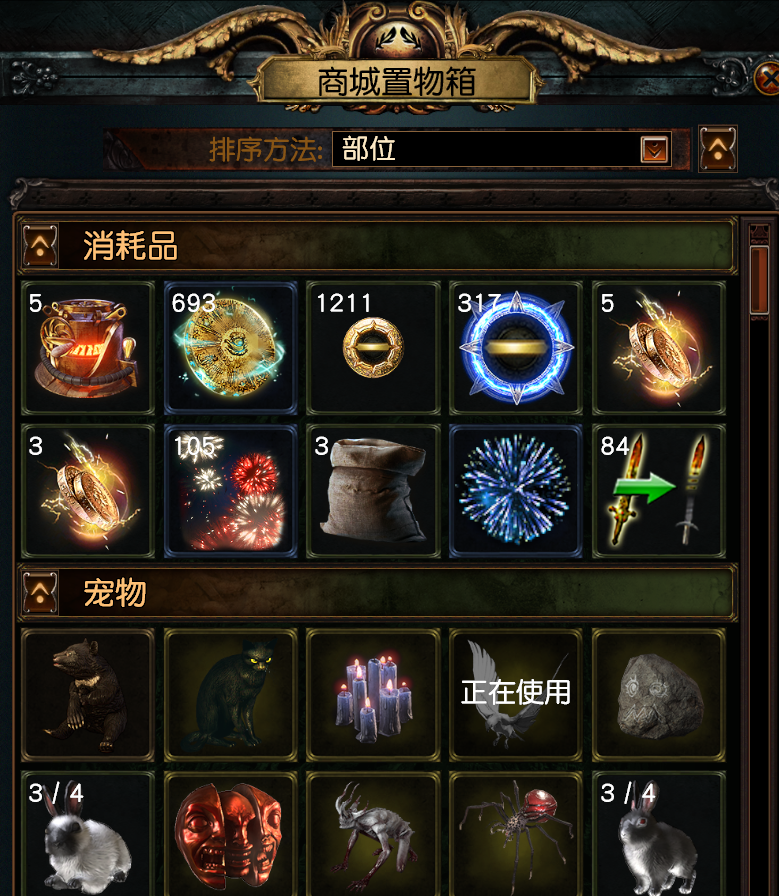Select the red triple-face mask pet
The height and width of the screenshot is (896, 779).
[230, 834]
